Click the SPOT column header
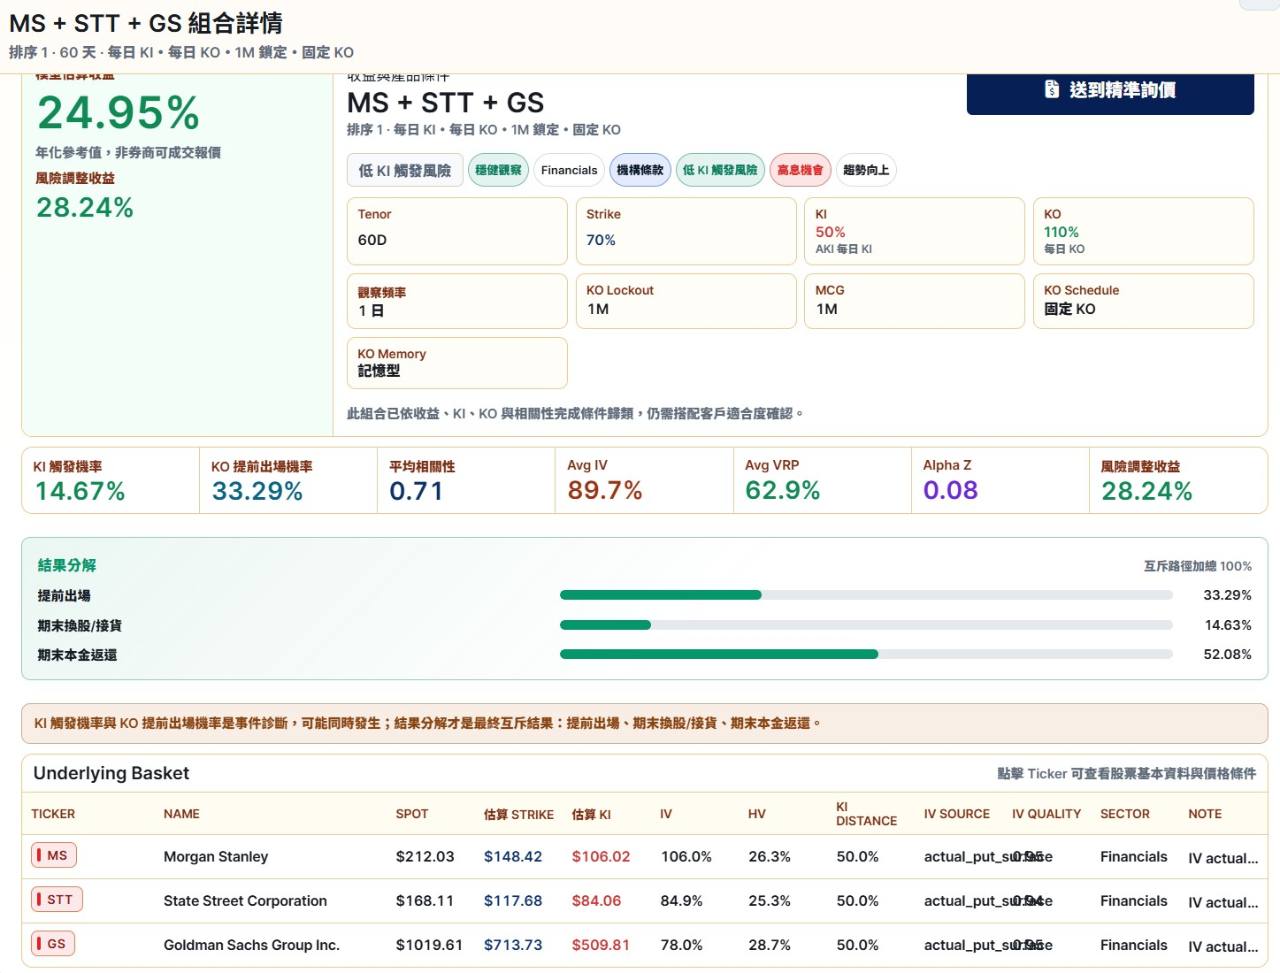1280x973 pixels. pos(412,814)
